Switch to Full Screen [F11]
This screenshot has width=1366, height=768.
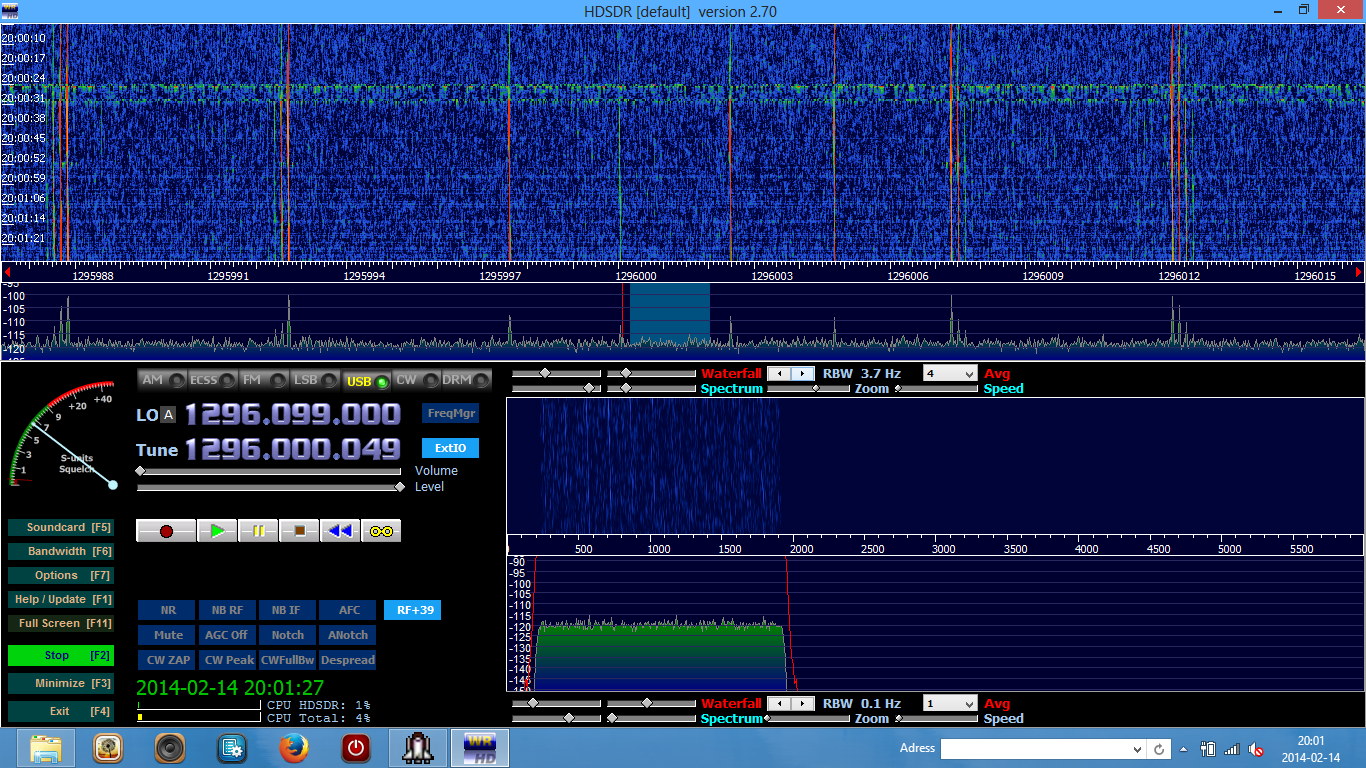pos(60,623)
